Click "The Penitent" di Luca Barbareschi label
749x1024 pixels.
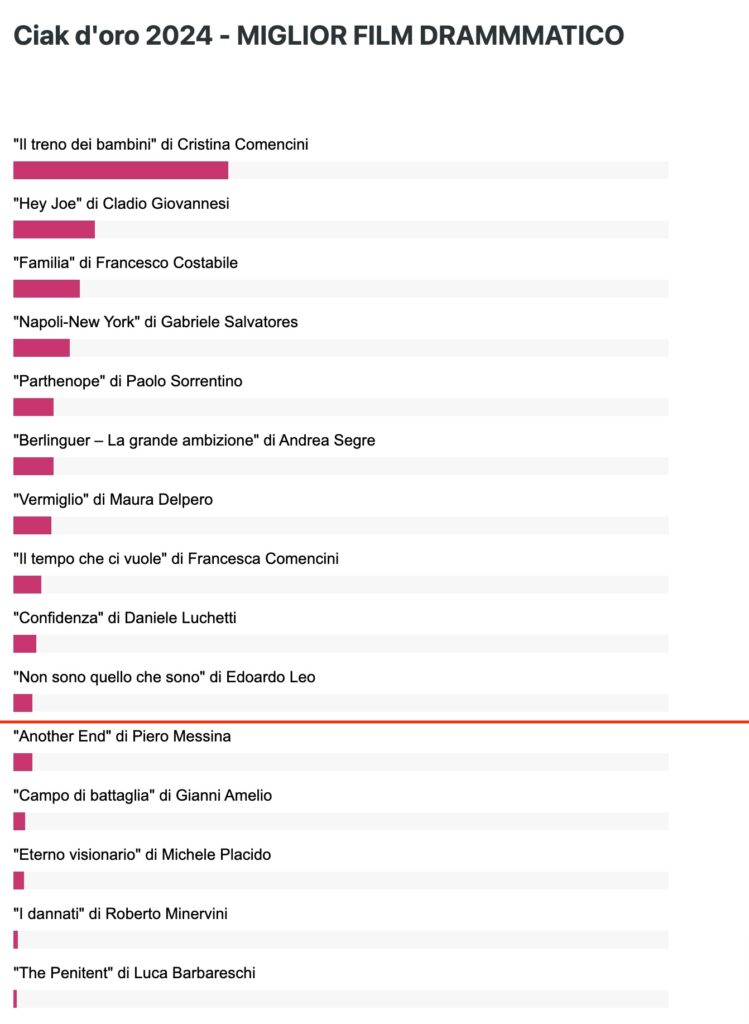pyautogui.click(x=135, y=973)
